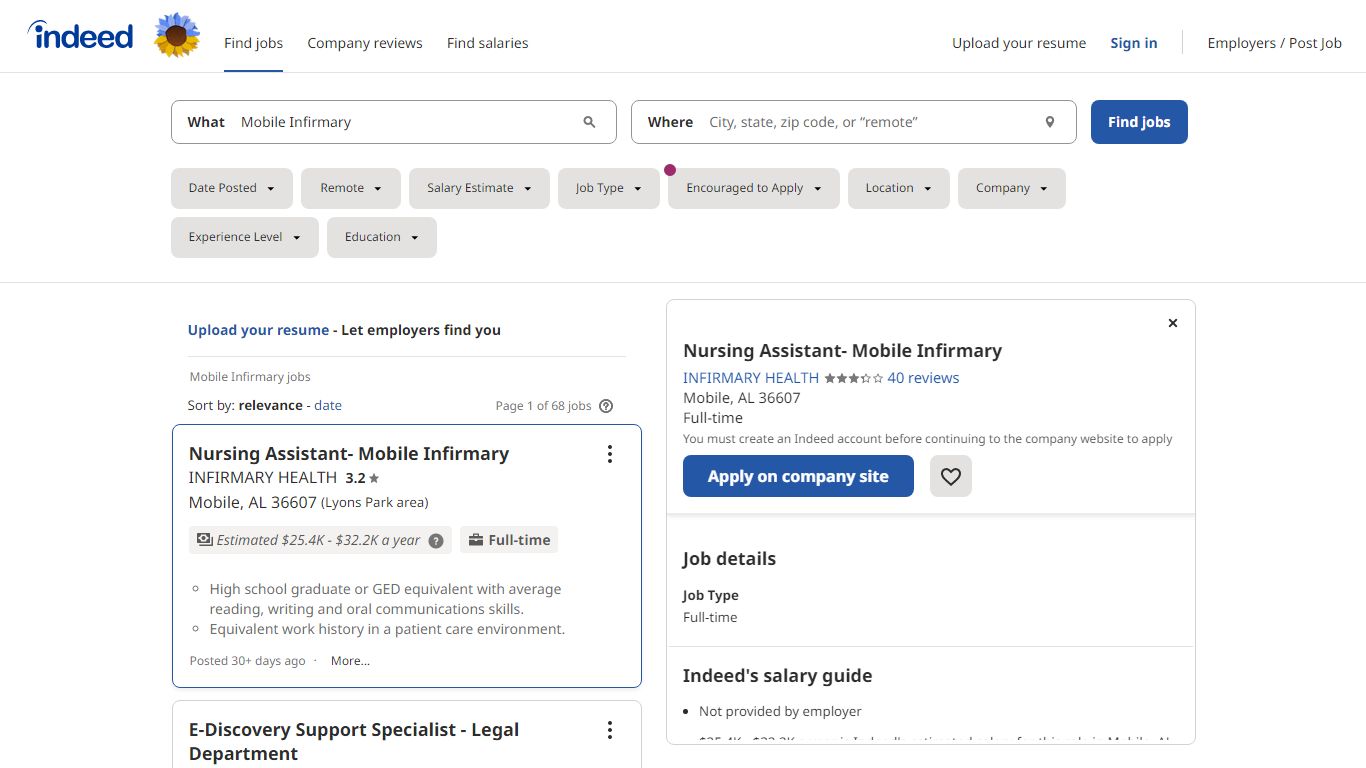Open Nursing Assistant- Mobile Infirmary job title

tap(349, 454)
